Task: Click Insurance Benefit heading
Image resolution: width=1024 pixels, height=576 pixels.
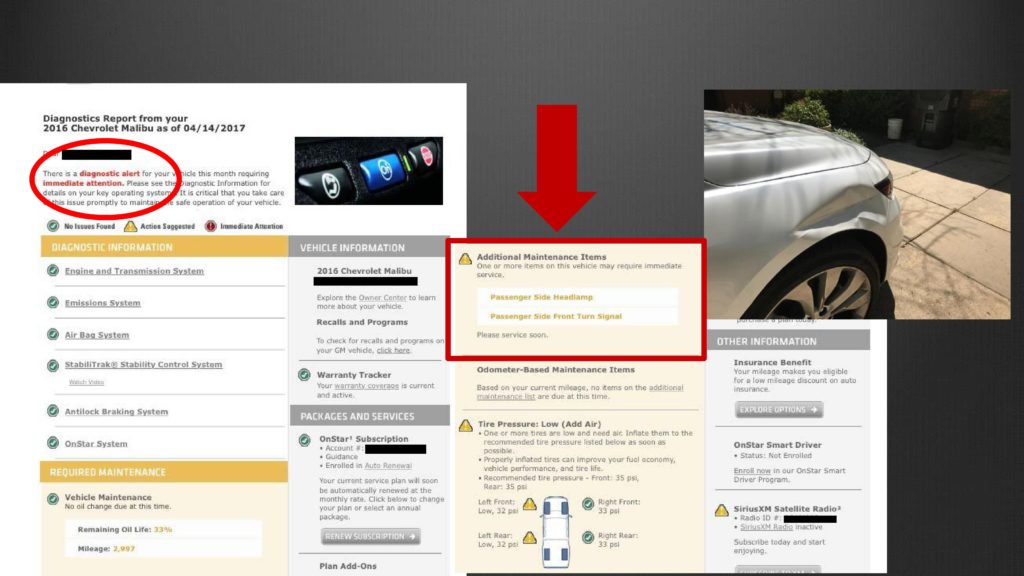Action: pos(772,362)
